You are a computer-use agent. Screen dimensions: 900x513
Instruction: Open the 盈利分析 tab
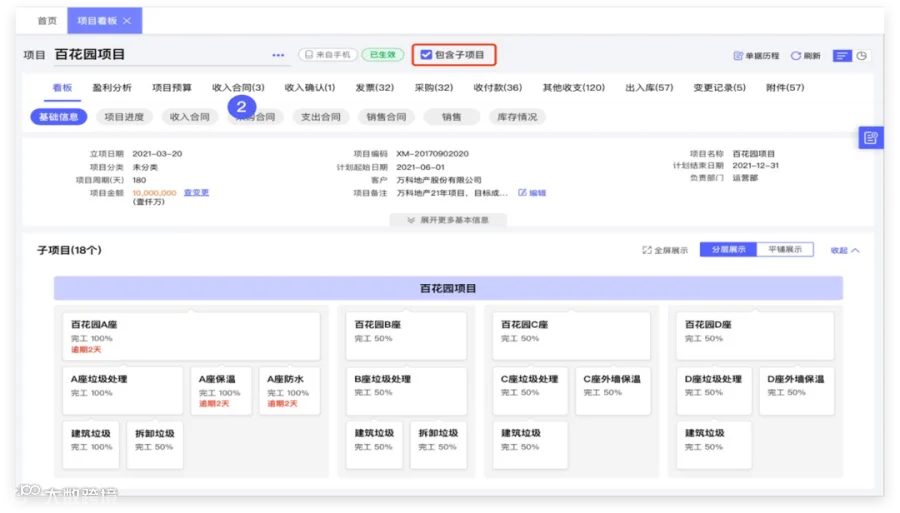112,88
